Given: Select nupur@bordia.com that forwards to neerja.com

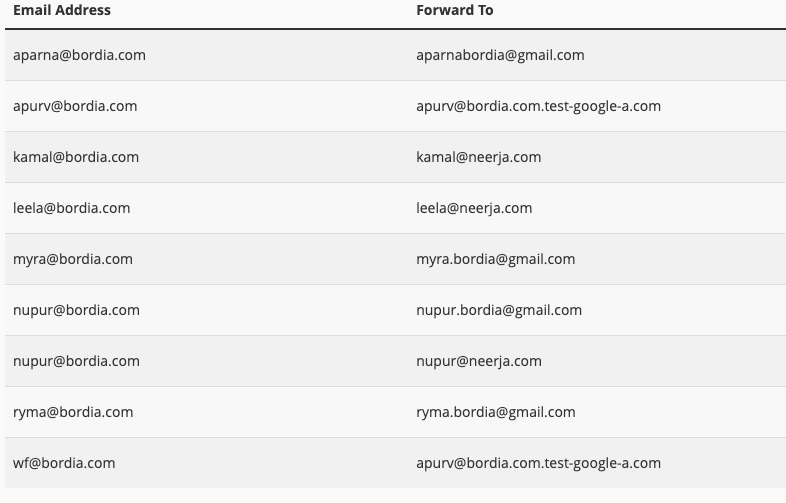Looking at the screenshot, I should [x=76, y=361].
